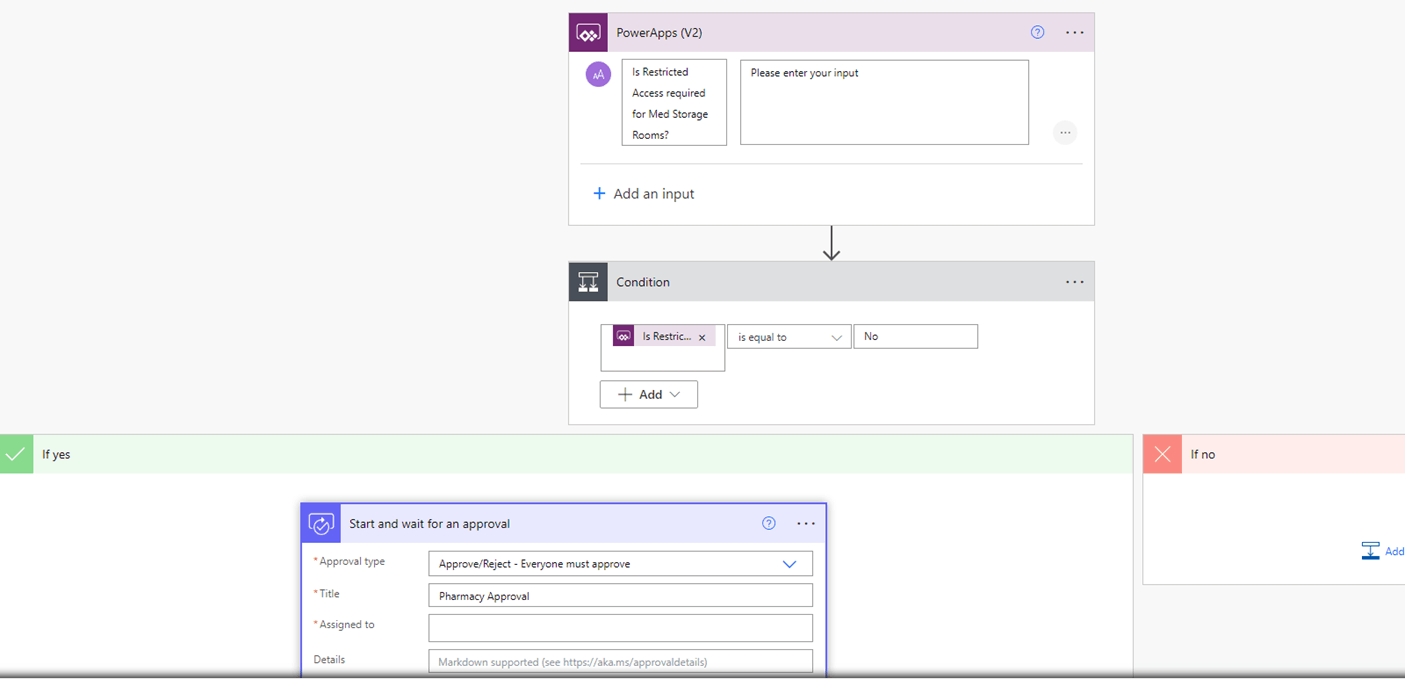The width and height of the screenshot is (1405, 679).
Task: Open help for Start and wait for approval
Action: pos(769,523)
